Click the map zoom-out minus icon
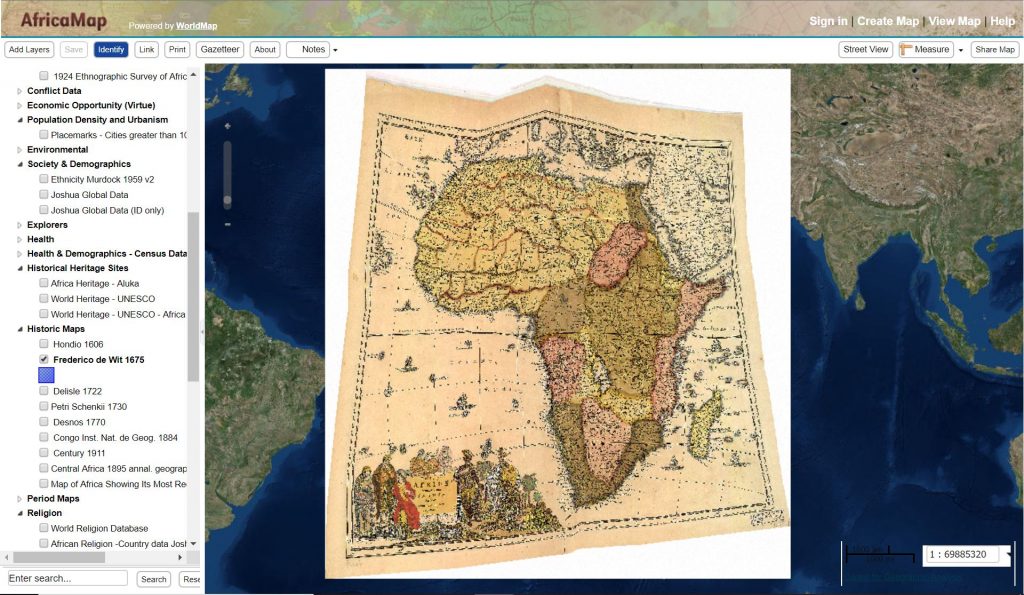The width and height of the screenshot is (1024, 595). click(x=227, y=224)
